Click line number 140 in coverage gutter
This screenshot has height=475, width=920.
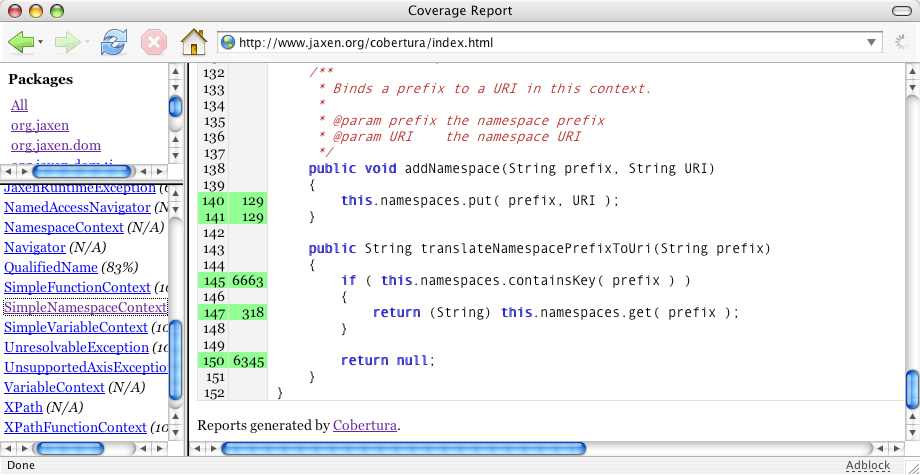[213, 201]
